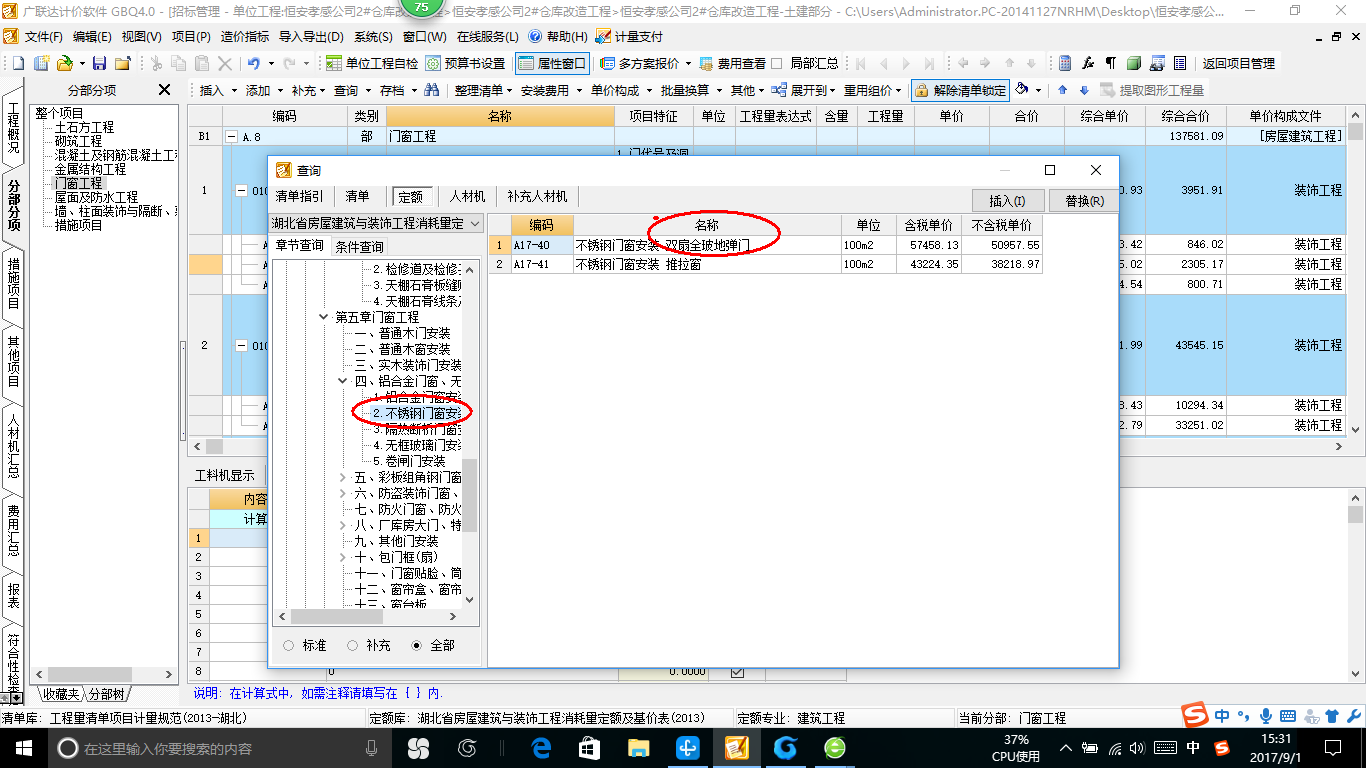Expand 六、防盗装饰门窗 tree node
Viewport: 1366px width, 768px height.
(x=343, y=493)
